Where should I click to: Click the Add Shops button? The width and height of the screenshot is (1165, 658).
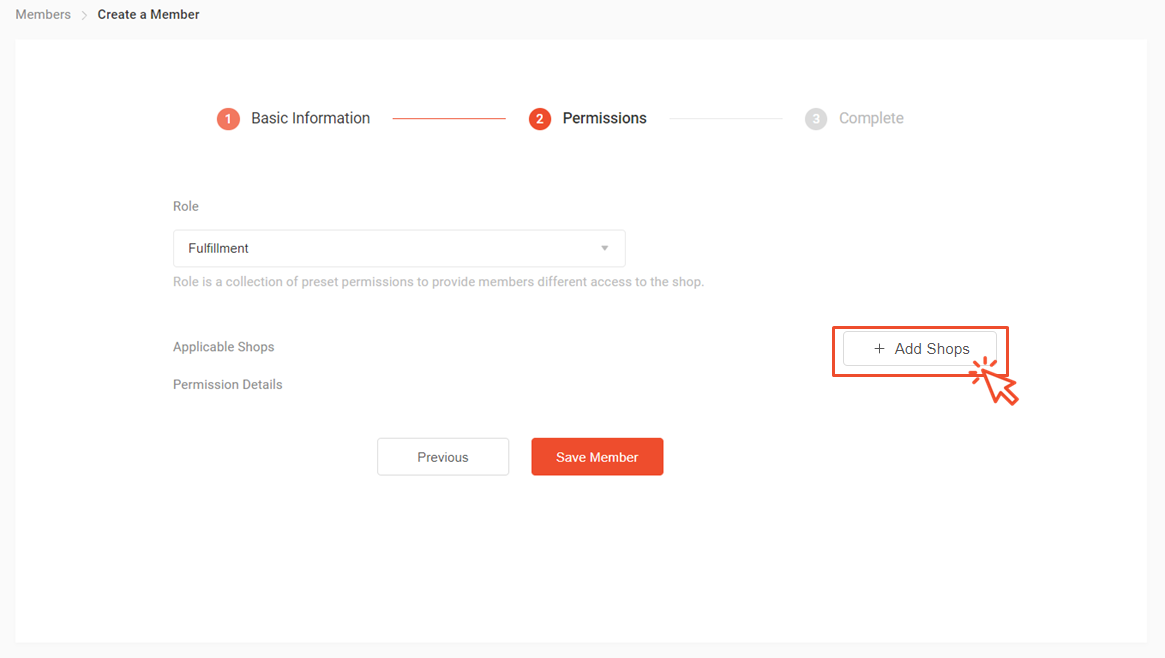point(920,348)
